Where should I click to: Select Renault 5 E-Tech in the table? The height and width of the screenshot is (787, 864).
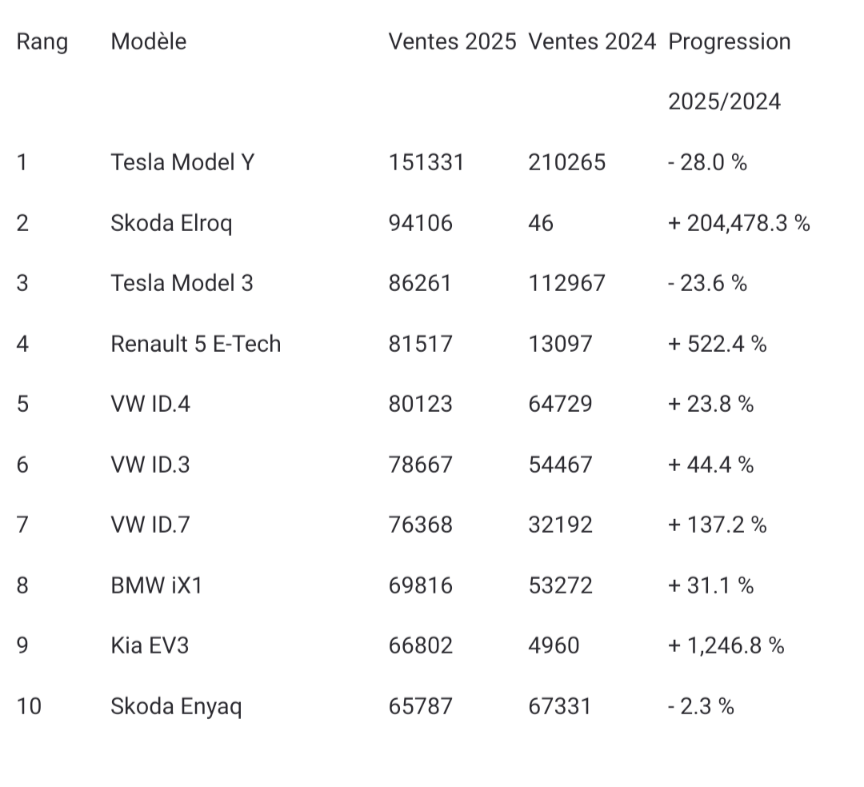point(195,344)
